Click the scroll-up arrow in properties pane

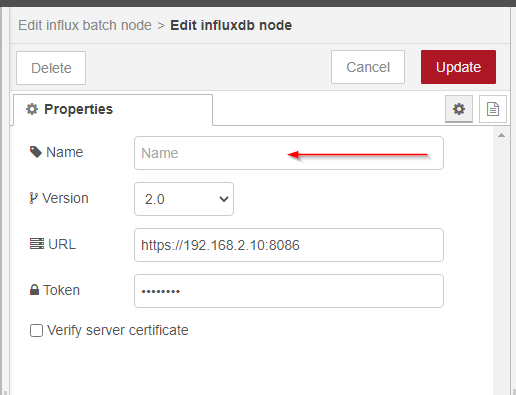[x=501, y=135]
